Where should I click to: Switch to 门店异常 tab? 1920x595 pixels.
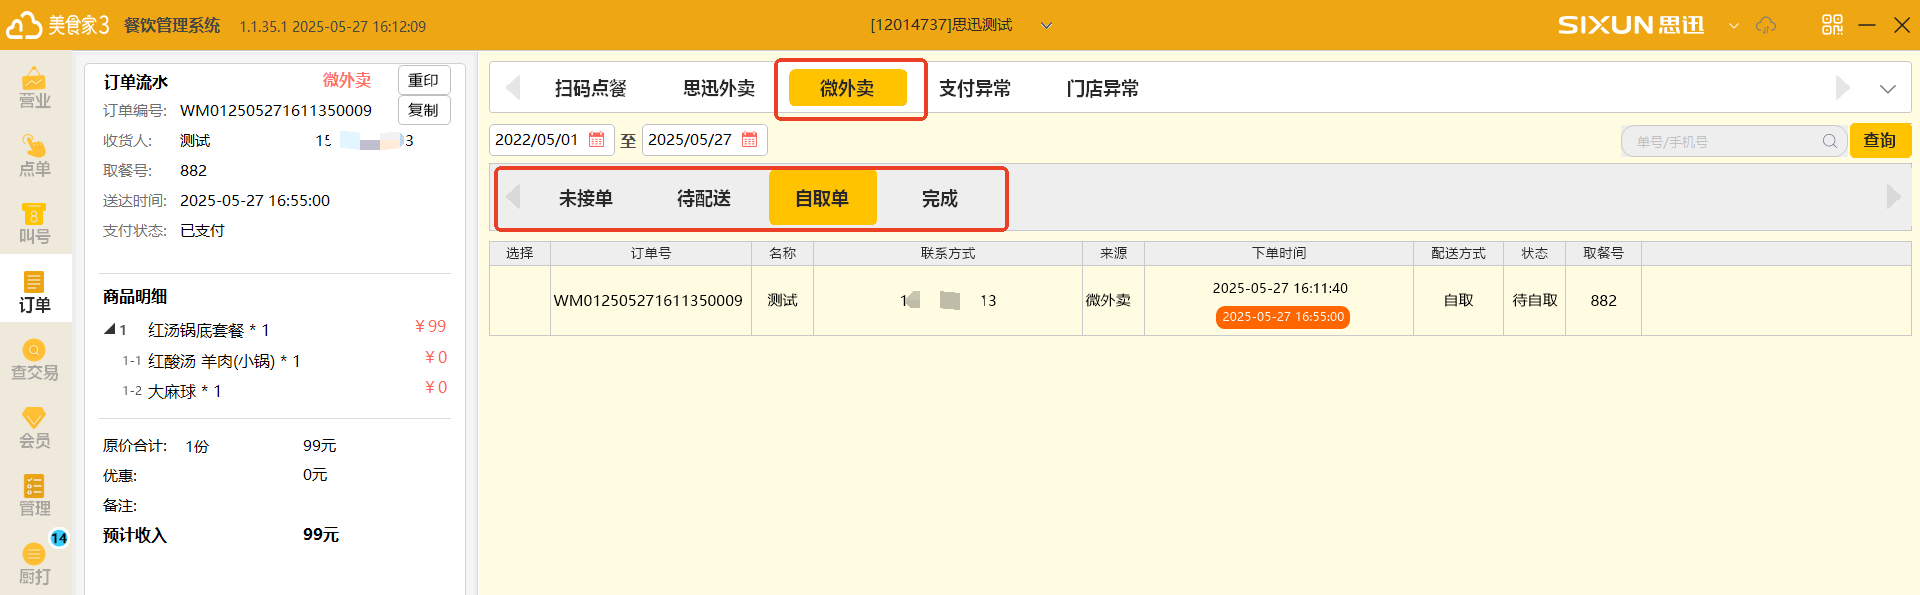pyautogui.click(x=1103, y=88)
